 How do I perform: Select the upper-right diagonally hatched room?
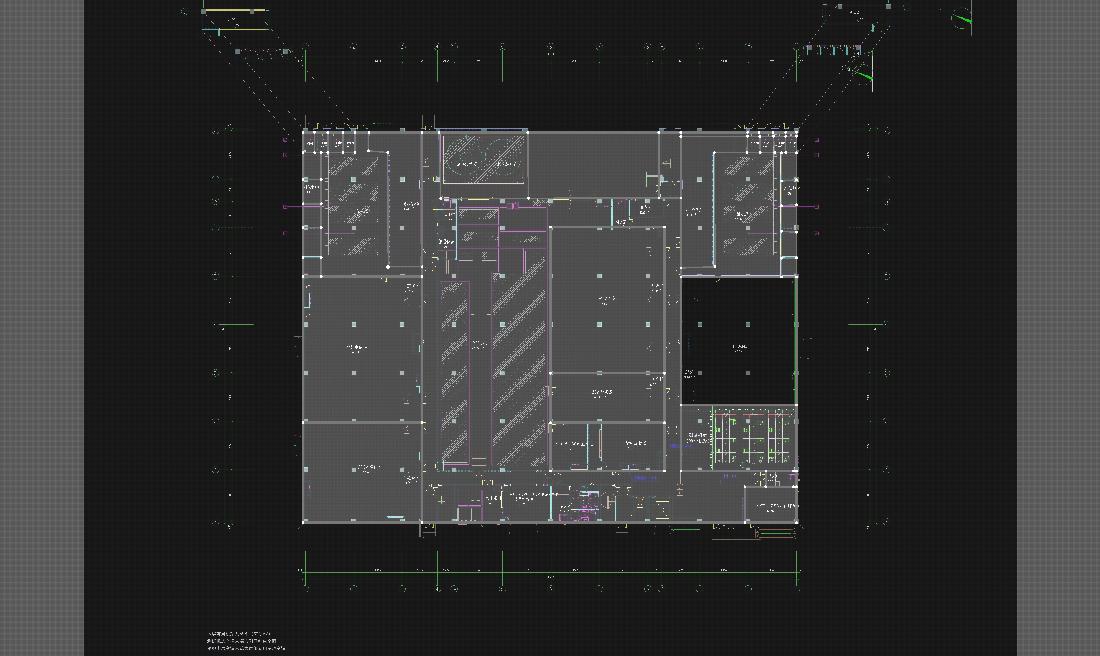pos(745,204)
